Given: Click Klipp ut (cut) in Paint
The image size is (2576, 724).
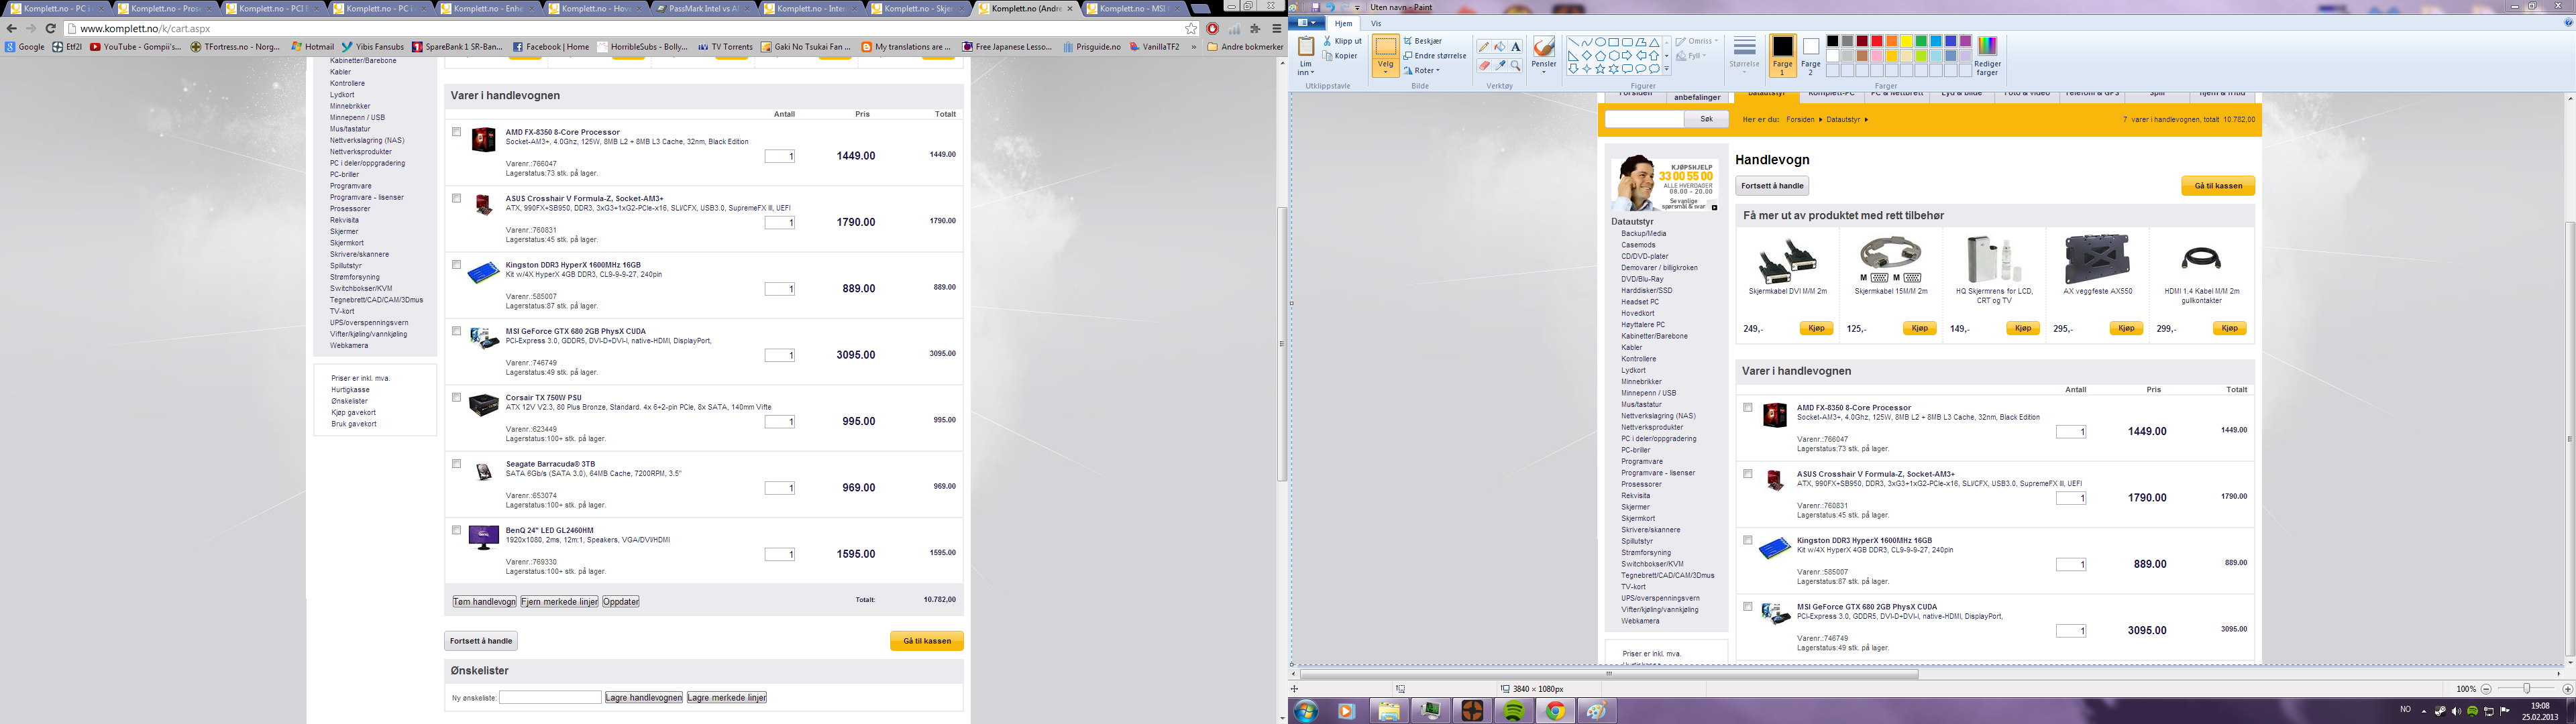Looking at the screenshot, I should (x=1342, y=41).
